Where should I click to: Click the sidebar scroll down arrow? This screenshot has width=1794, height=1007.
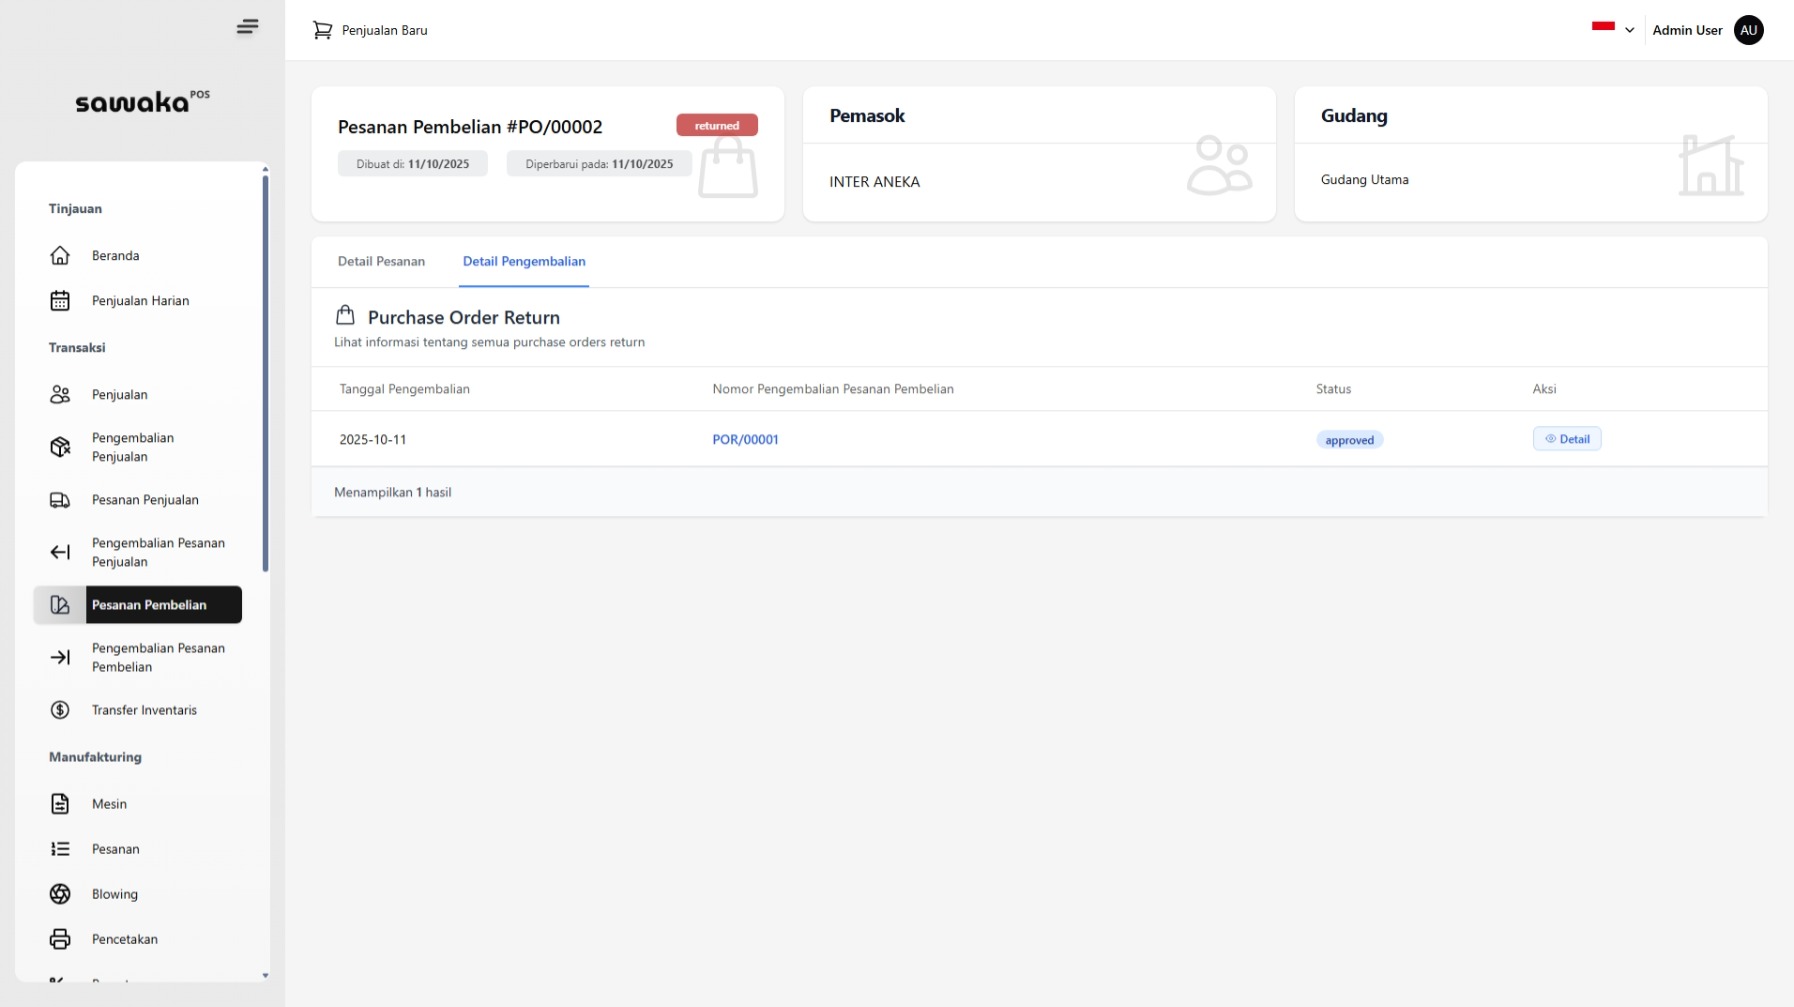(265, 975)
